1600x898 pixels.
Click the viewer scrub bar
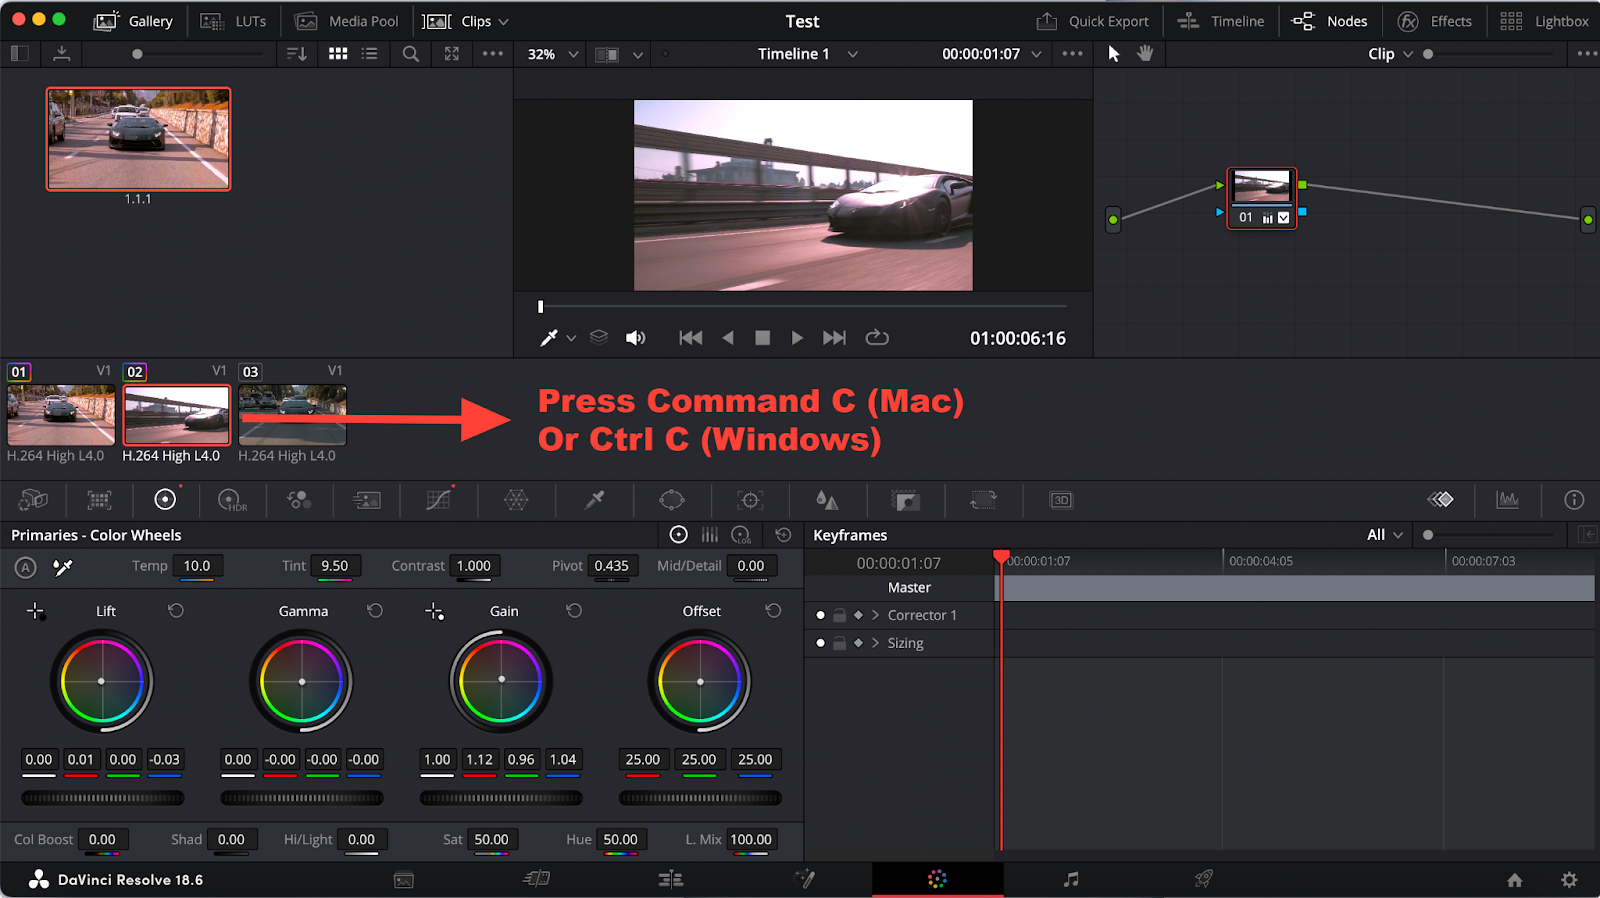[803, 306]
